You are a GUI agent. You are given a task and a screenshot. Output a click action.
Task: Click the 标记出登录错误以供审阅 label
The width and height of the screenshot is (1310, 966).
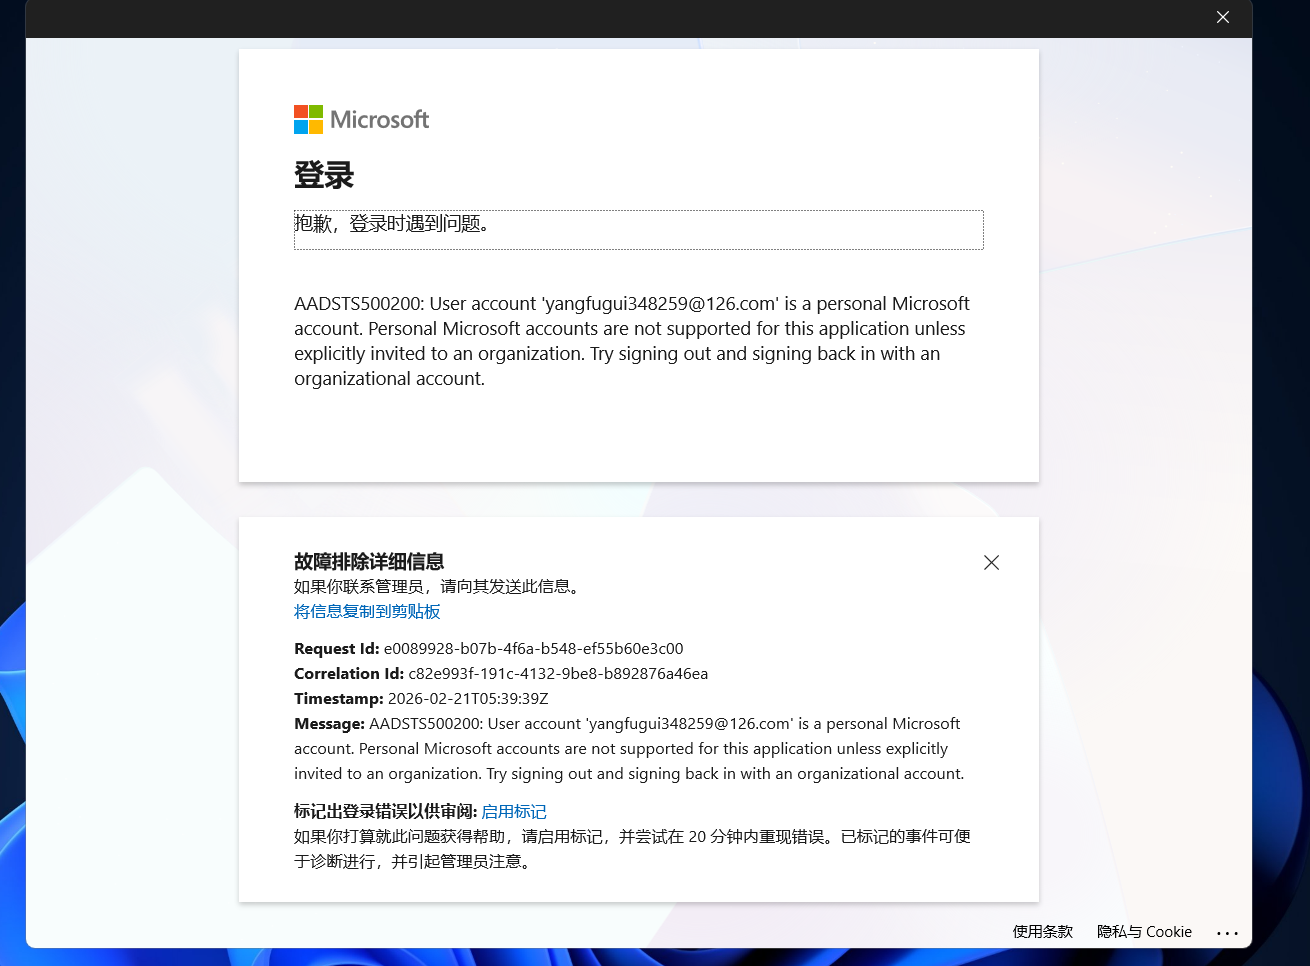[x=385, y=811]
